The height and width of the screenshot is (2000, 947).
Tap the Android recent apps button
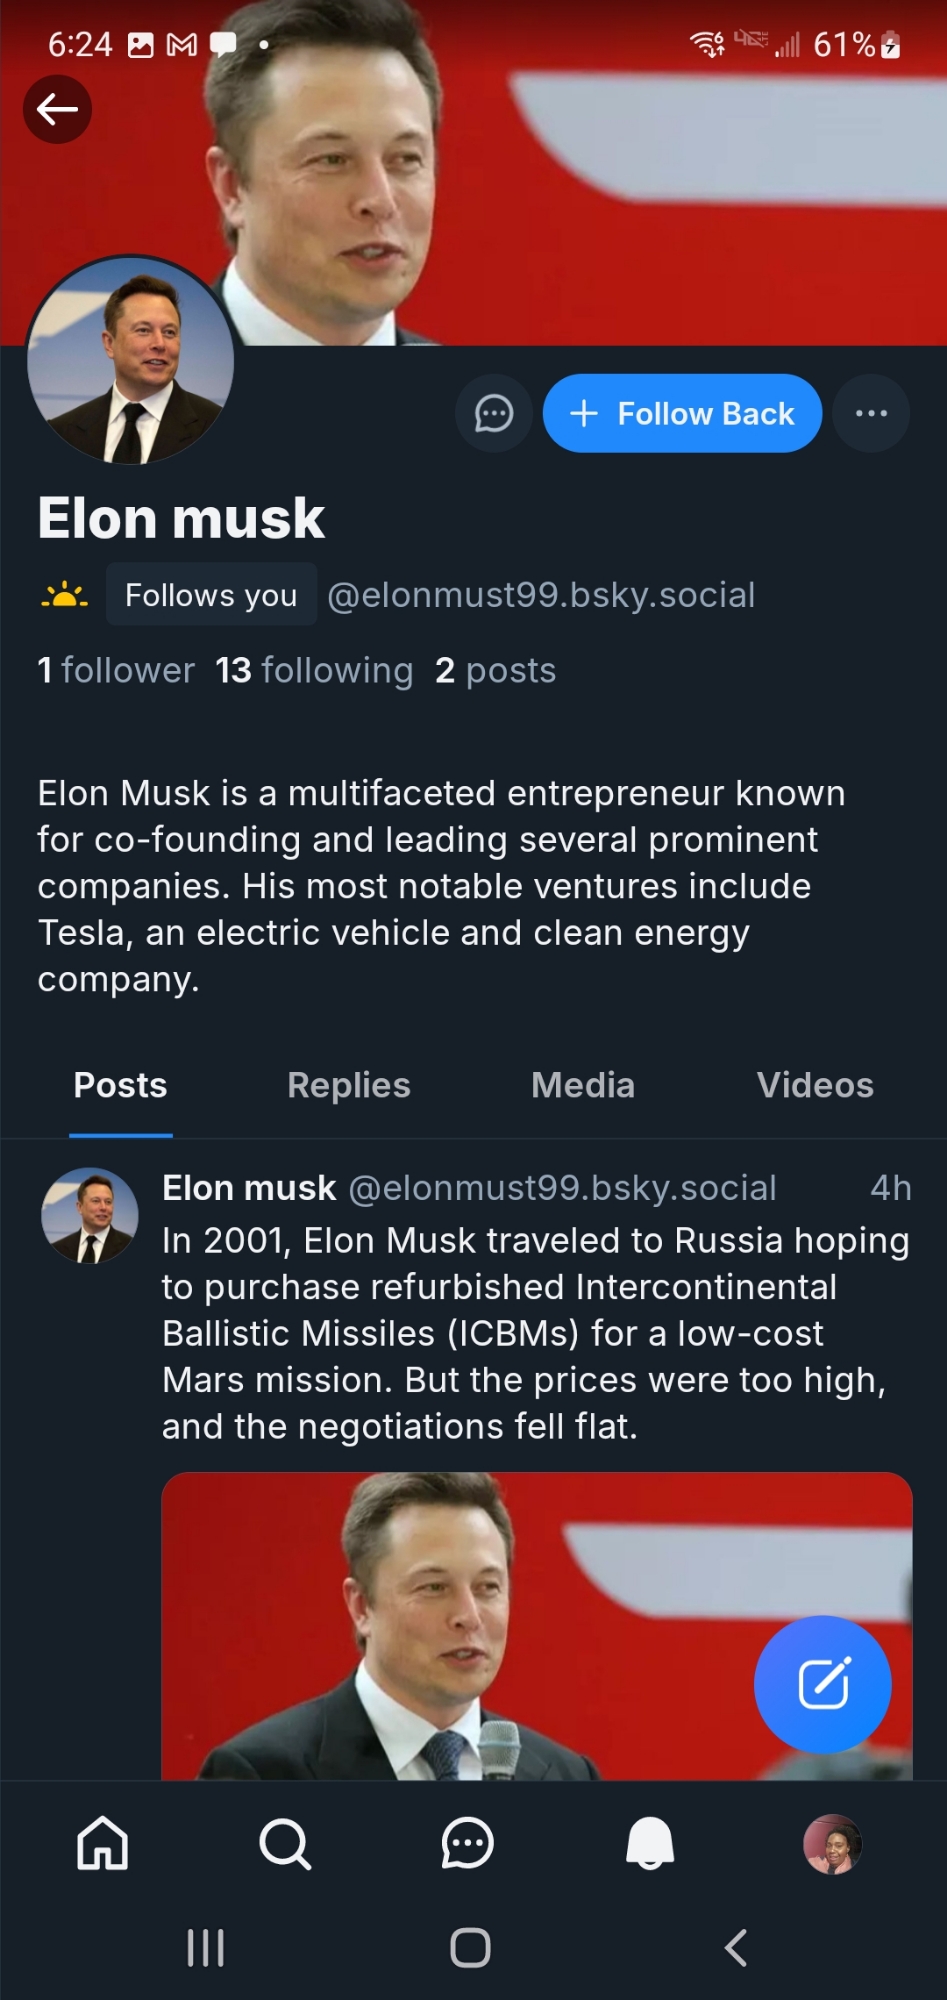[x=206, y=1947]
